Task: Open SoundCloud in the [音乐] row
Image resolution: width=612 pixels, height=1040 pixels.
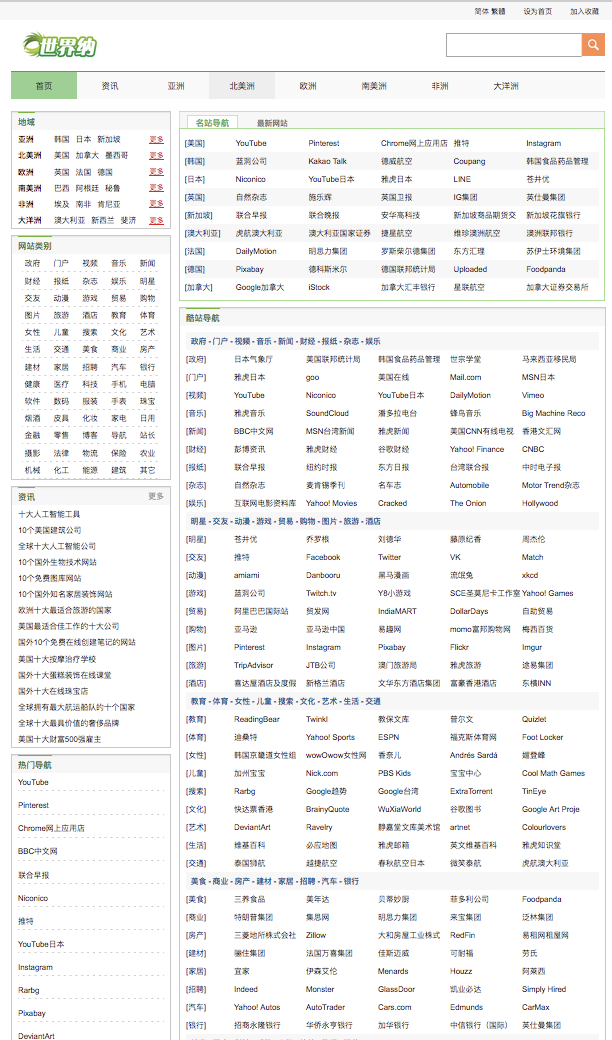Action: tap(327, 413)
